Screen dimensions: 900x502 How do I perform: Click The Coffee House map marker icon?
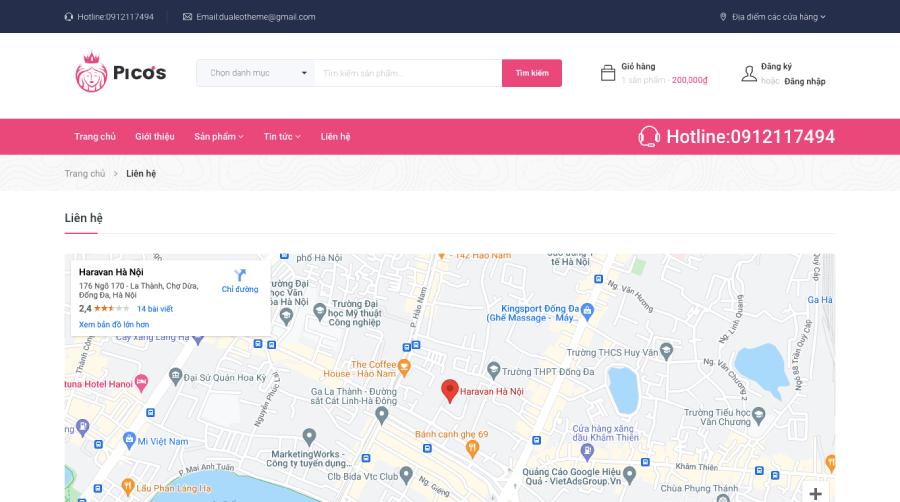point(404,367)
